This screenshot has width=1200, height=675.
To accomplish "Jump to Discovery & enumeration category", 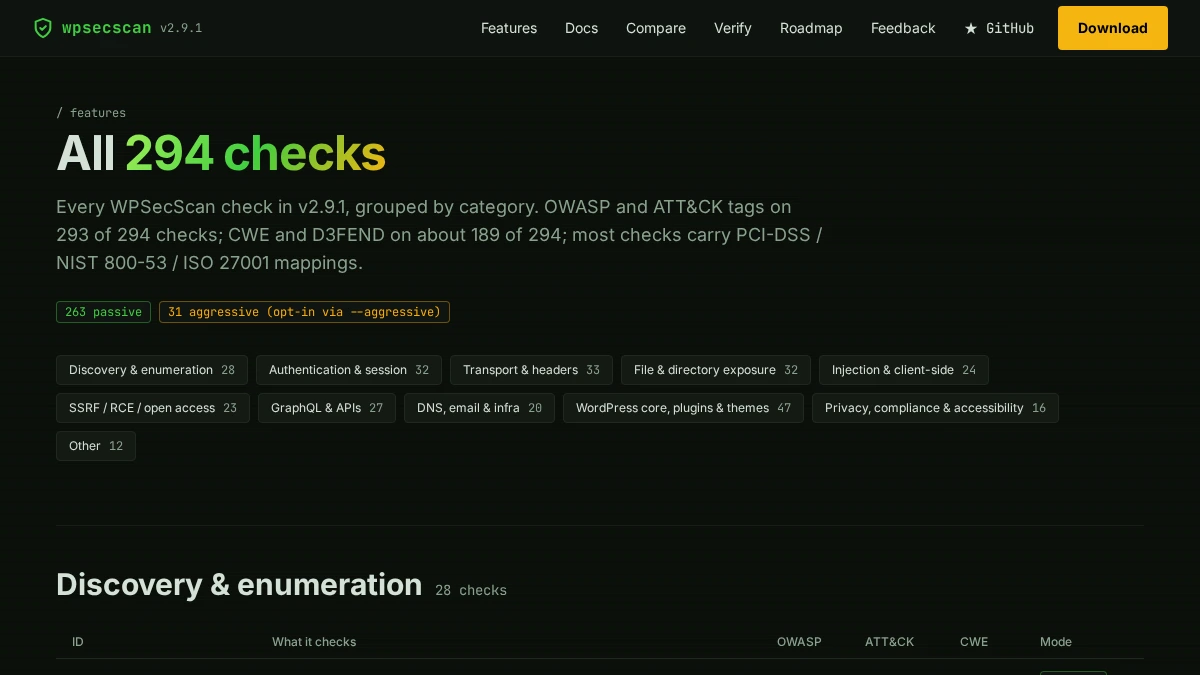I will point(152,370).
